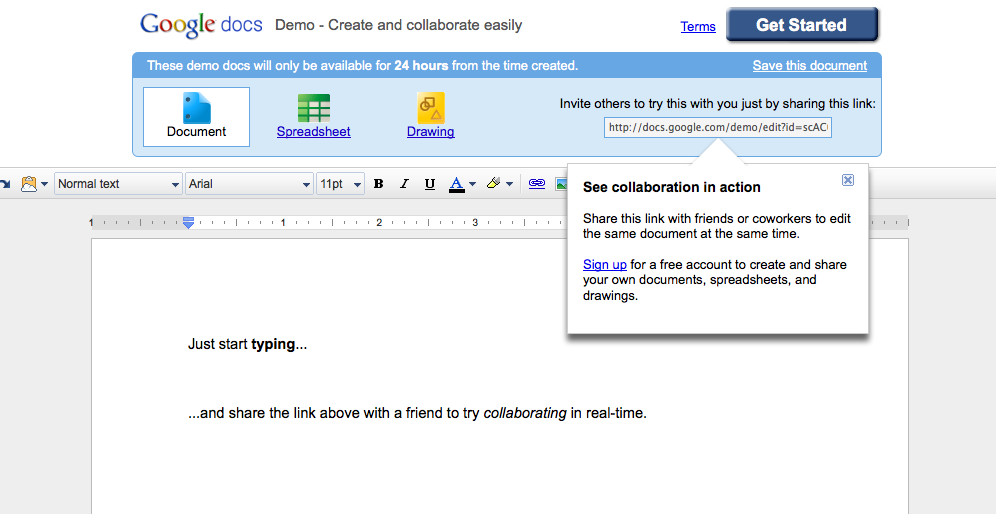Click the insert image icon

click(x=560, y=184)
